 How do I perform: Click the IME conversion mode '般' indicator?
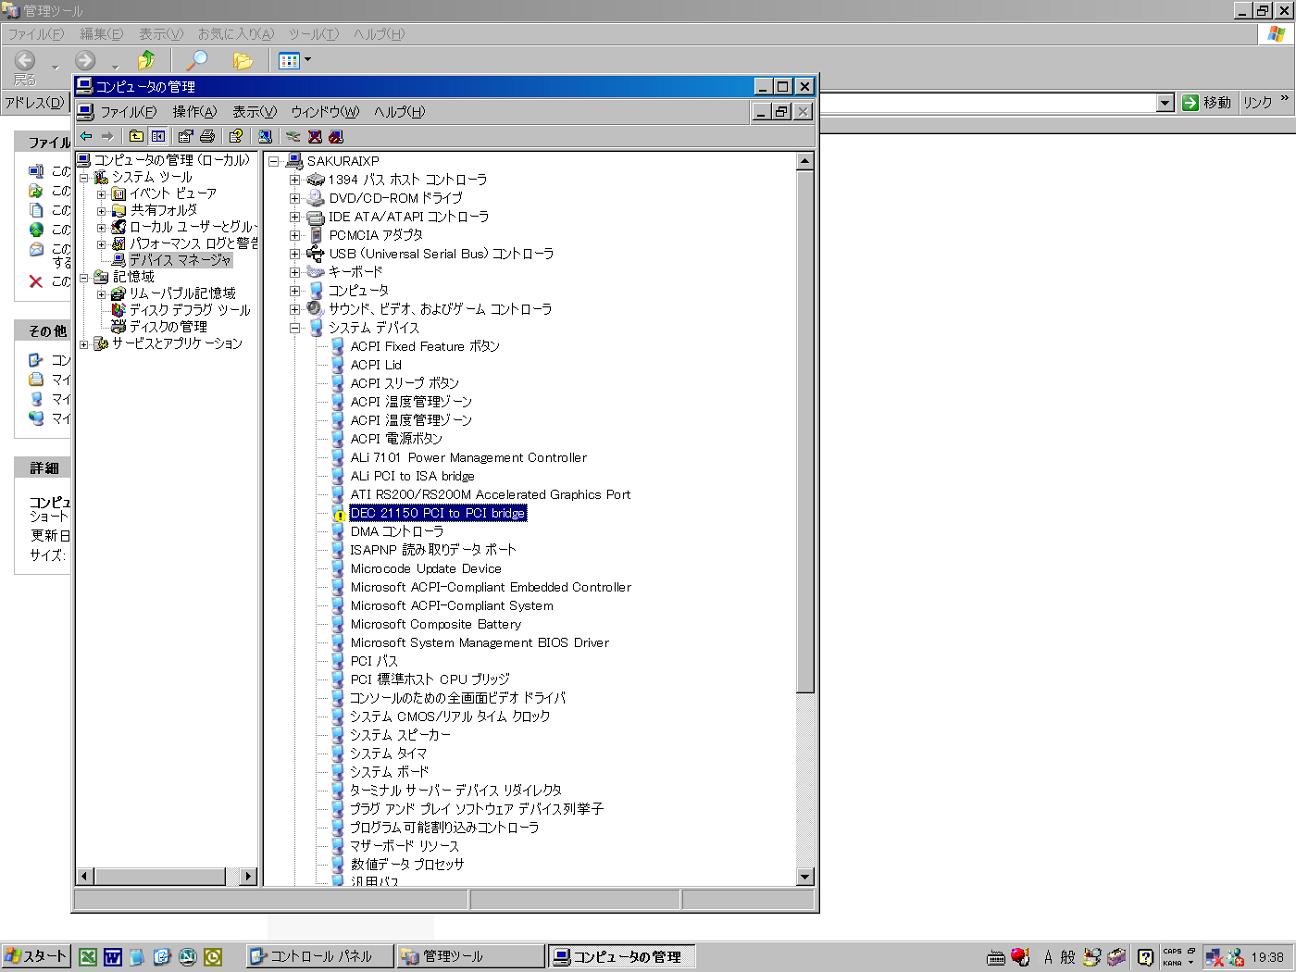click(x=1068, y=957)
